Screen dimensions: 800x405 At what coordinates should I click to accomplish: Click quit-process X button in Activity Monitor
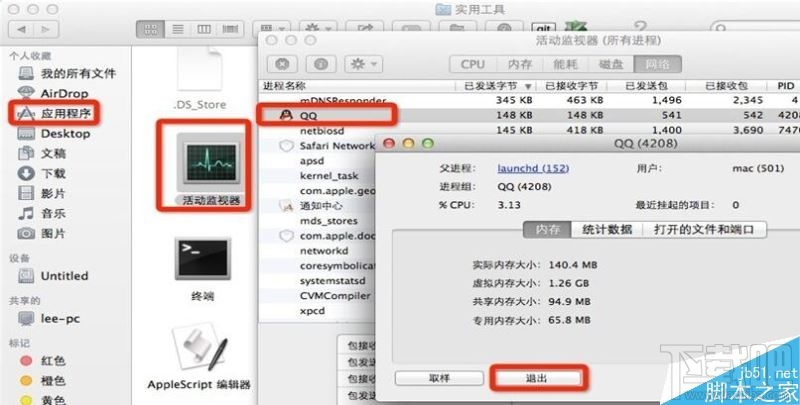coord(282,64)
